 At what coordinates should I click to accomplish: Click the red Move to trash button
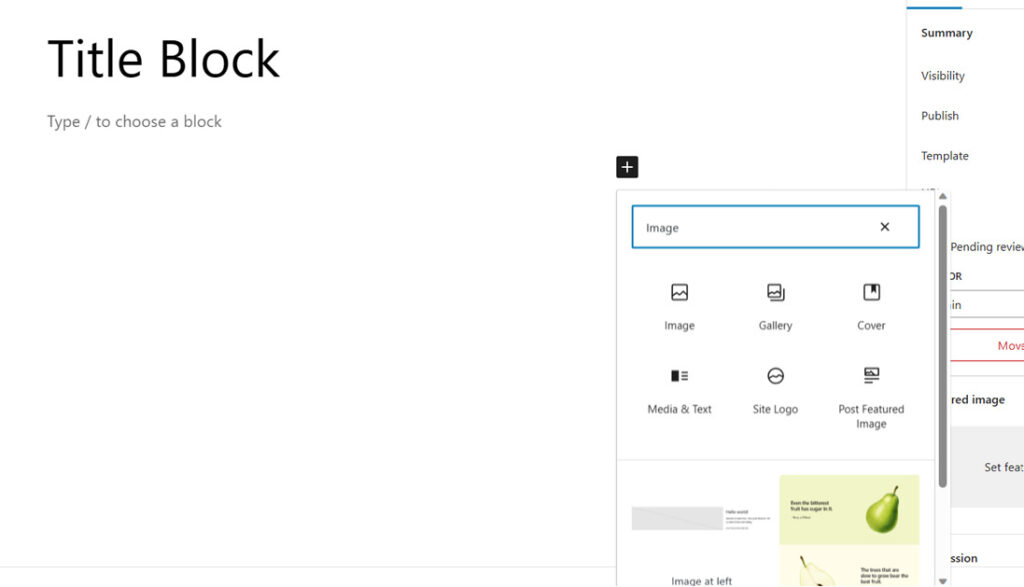click(987, 345)
